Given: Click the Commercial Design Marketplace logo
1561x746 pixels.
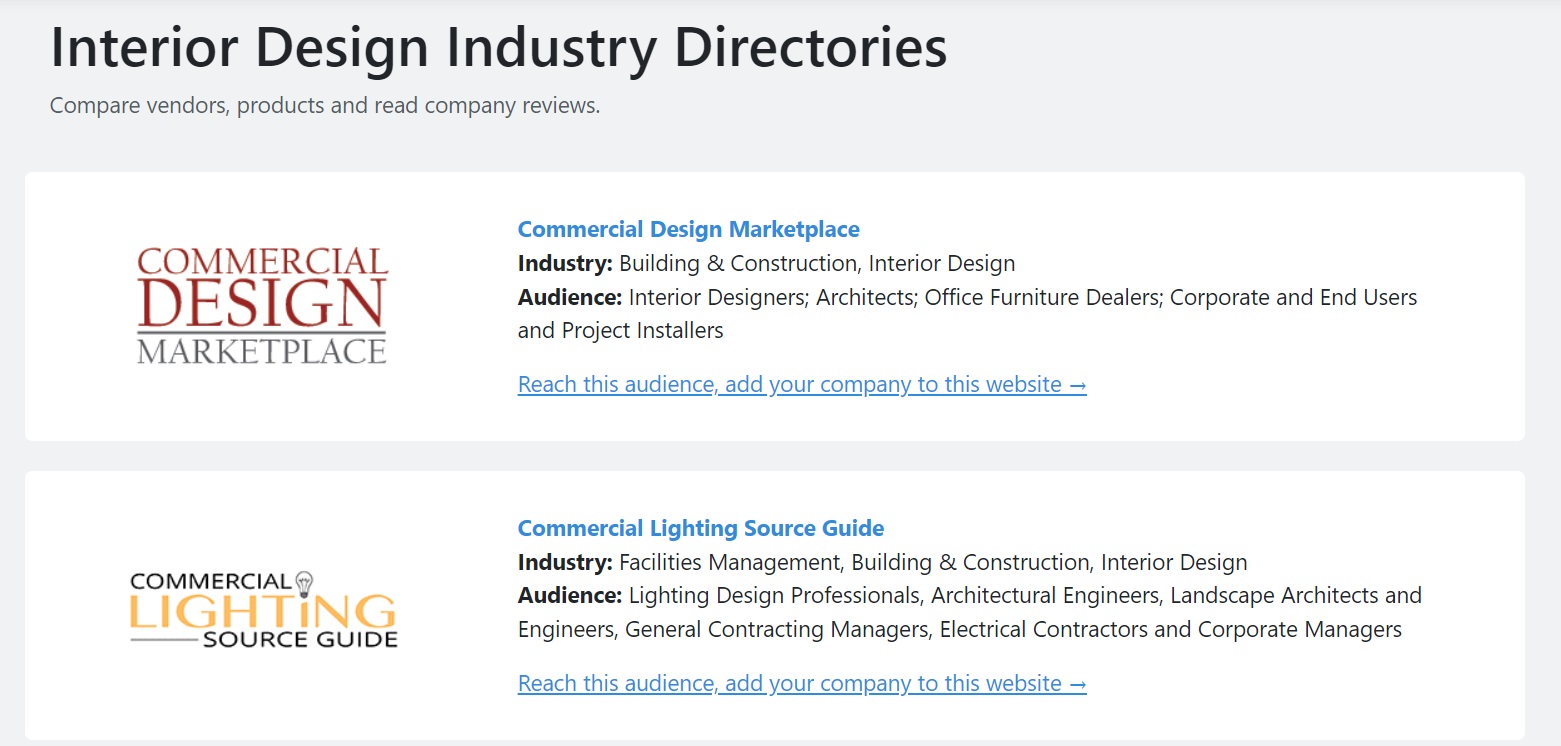Looking at the screenshot, I should tap(262, 306).
